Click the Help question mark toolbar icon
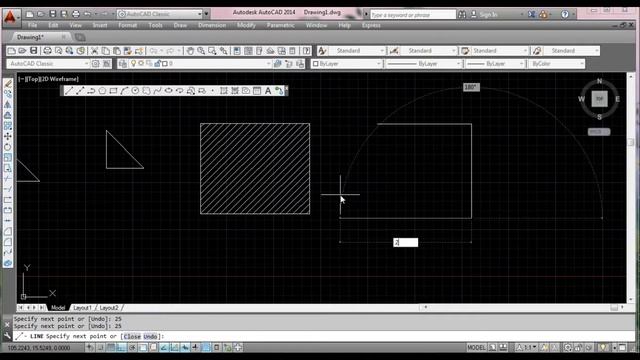 (x=306, y=51)
